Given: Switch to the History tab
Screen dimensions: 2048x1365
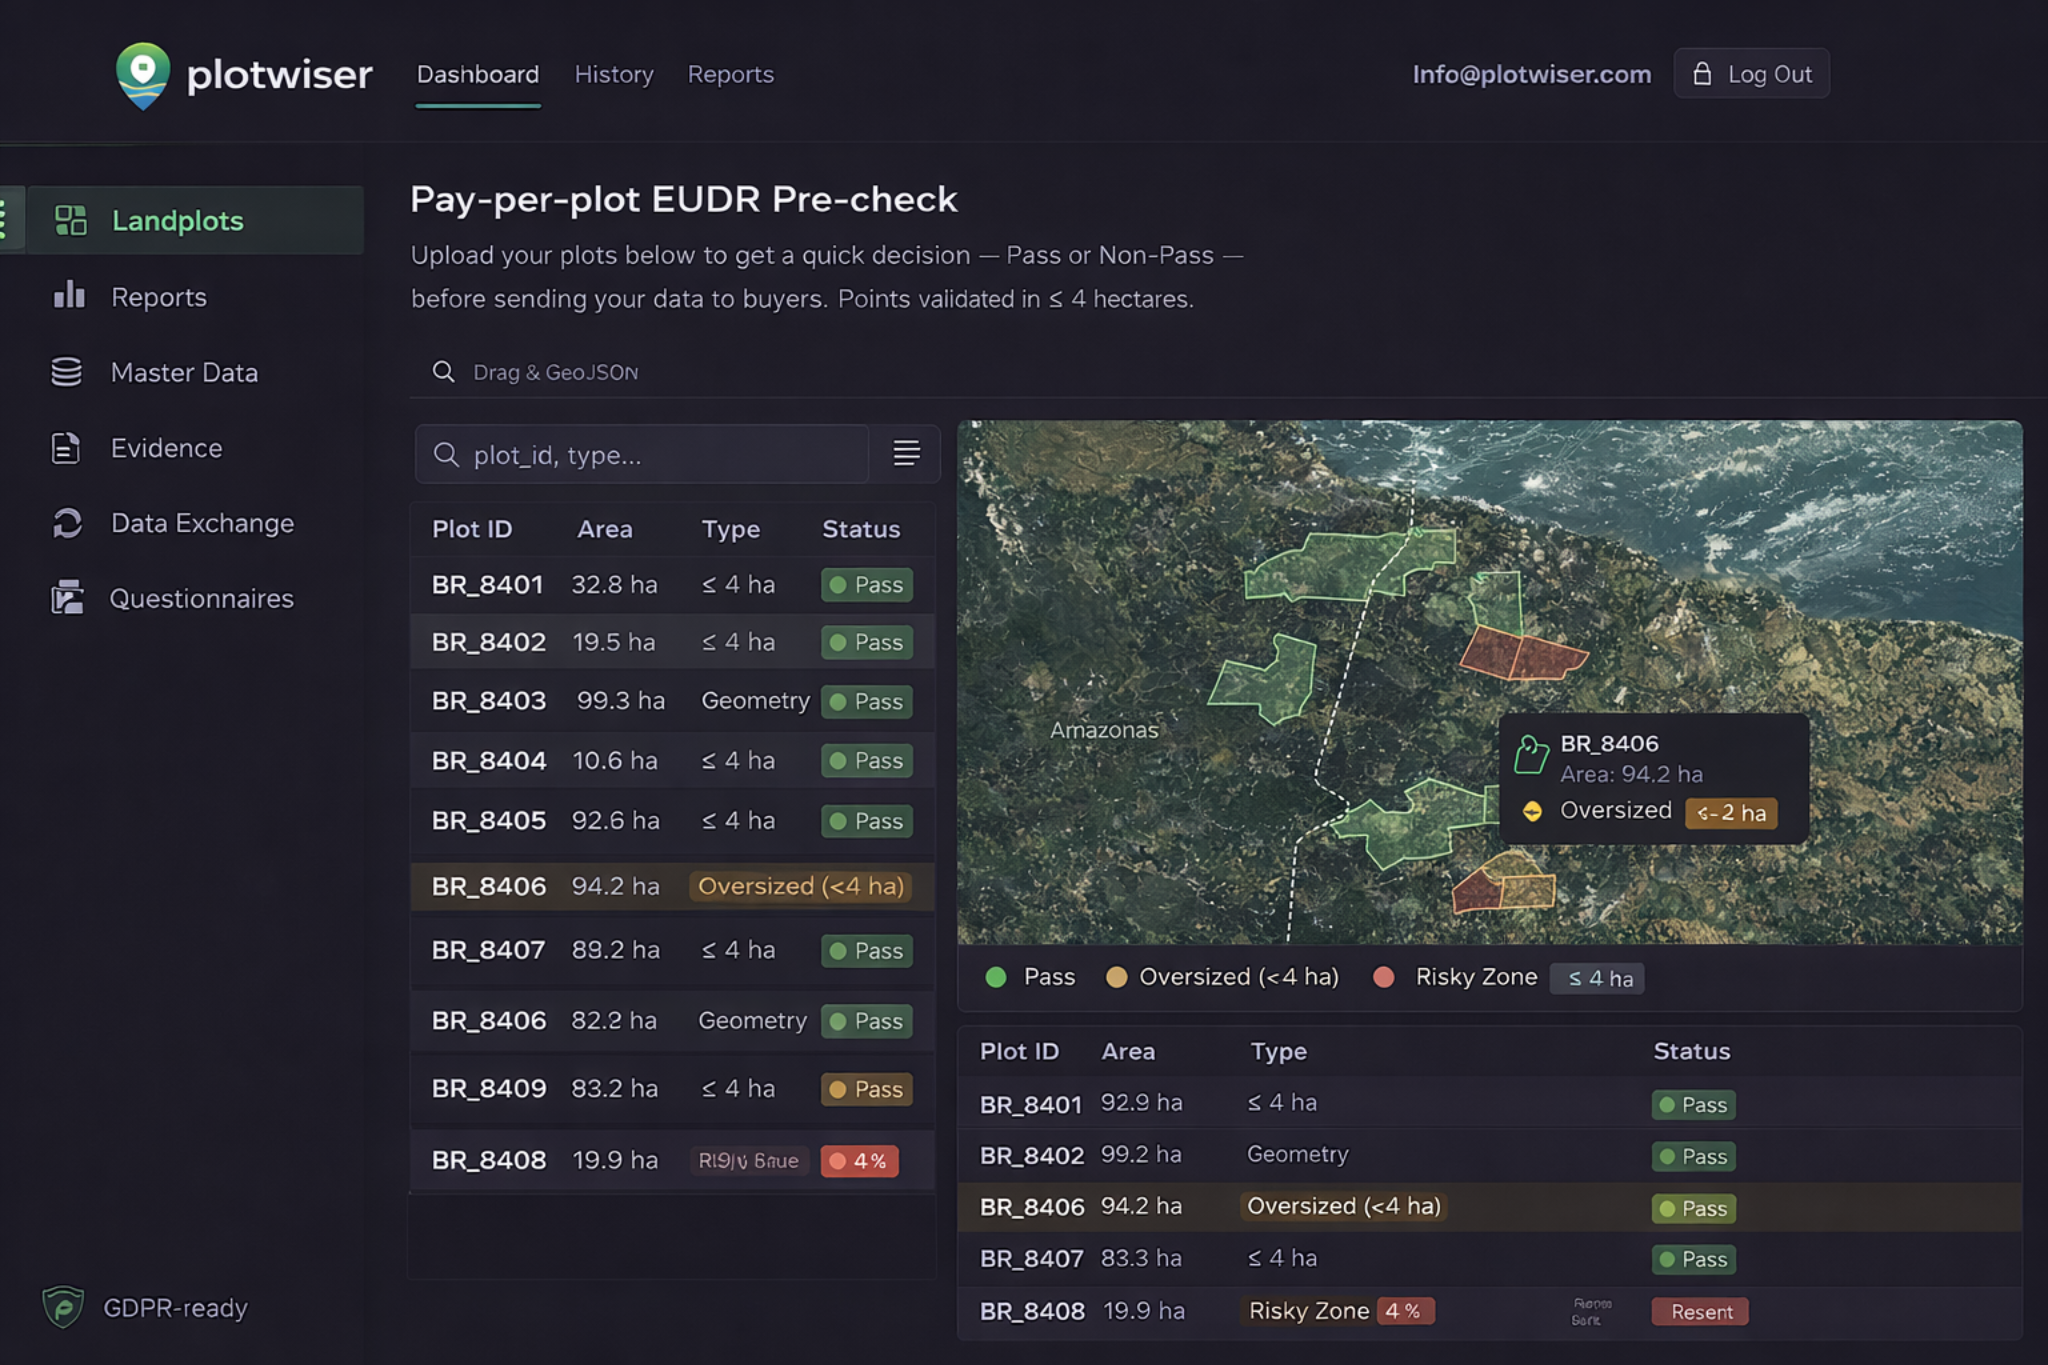Looking at the screenshot, I should pyautogui.click(x=614, y=74).
